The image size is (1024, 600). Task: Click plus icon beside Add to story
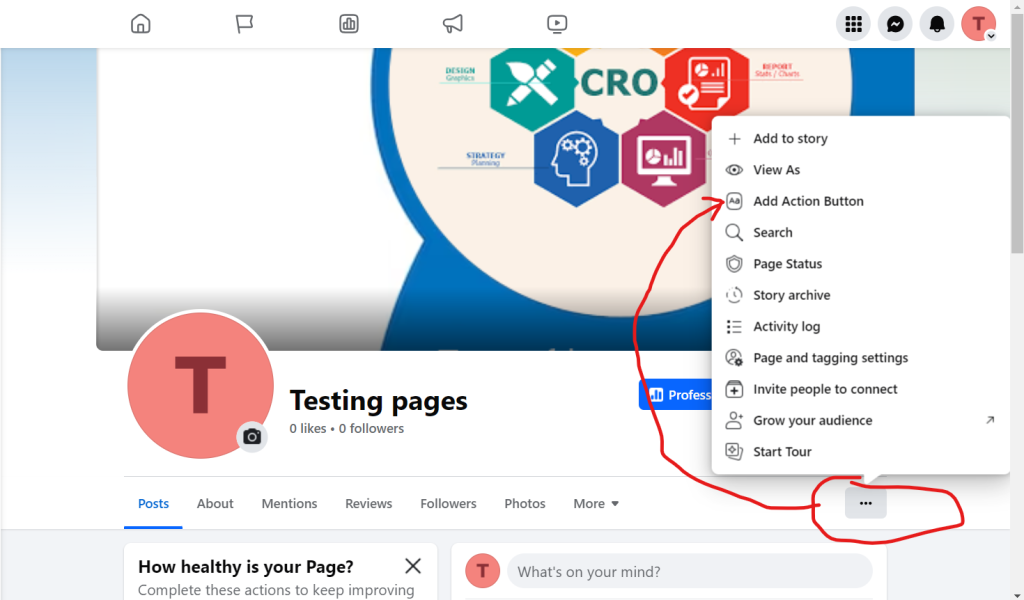734,138
